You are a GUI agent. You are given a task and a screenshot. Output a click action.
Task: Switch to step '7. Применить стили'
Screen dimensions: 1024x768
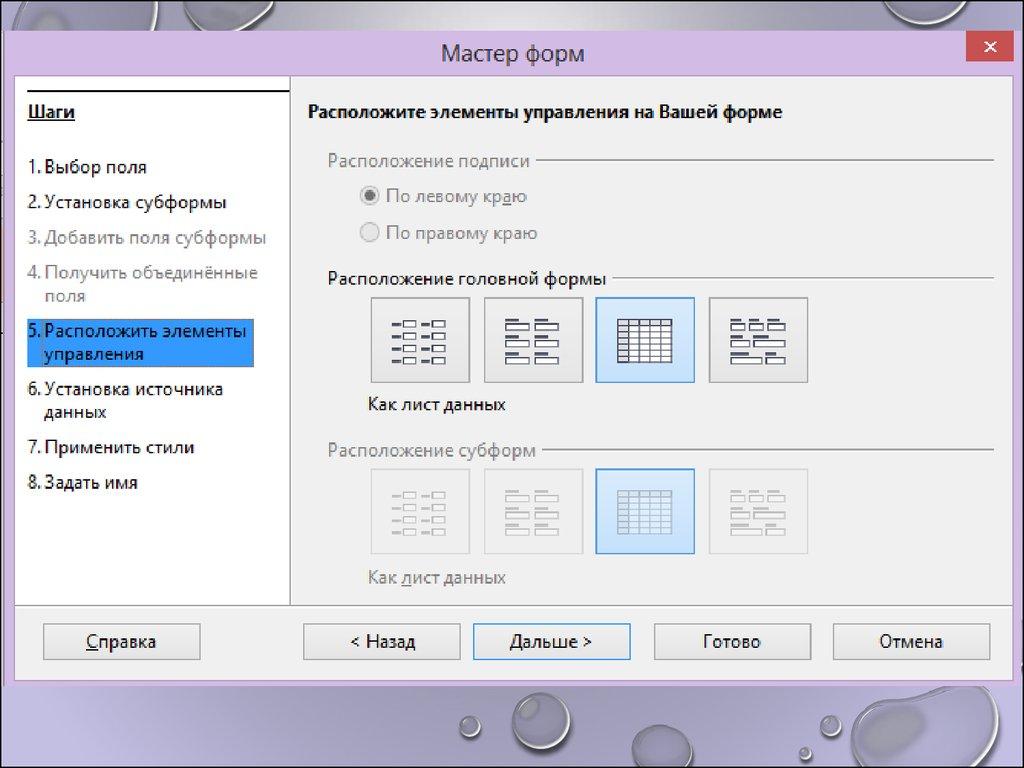pyautogui.click(x=111, y=447)
